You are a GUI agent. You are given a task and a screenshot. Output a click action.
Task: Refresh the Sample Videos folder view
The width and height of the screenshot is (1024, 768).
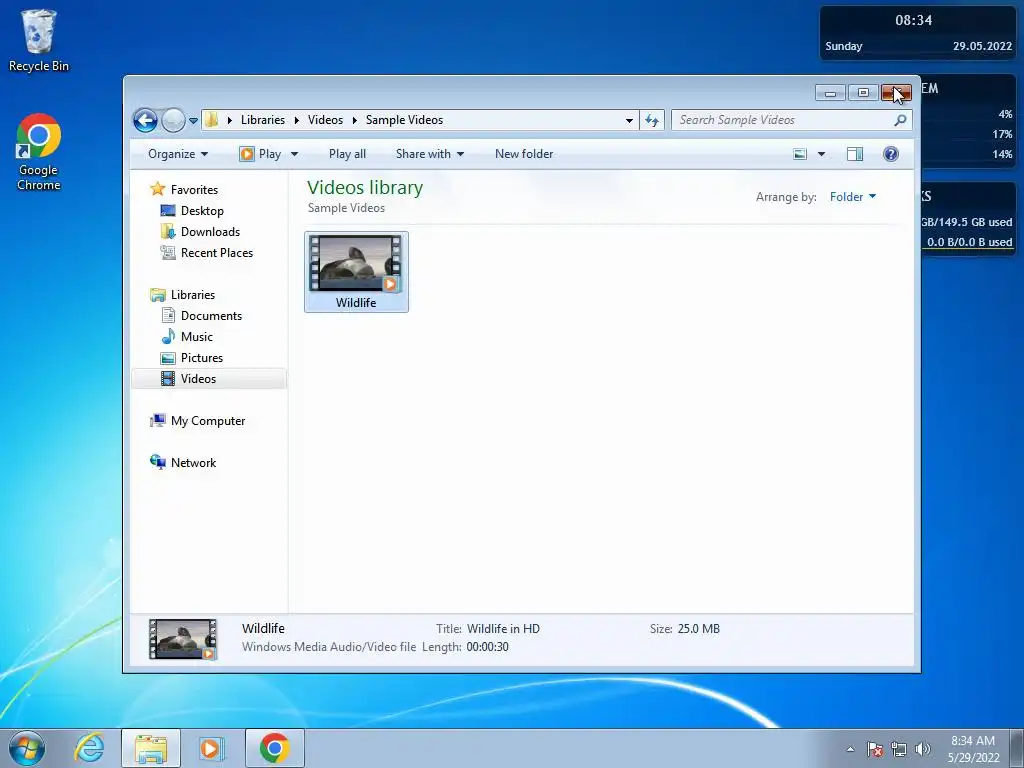[652, 120]
